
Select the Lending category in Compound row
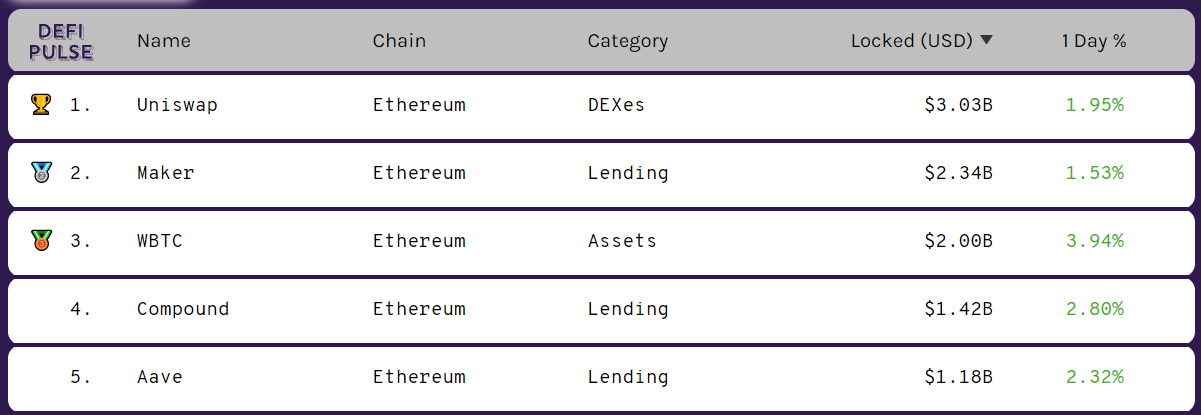[628, 309]
